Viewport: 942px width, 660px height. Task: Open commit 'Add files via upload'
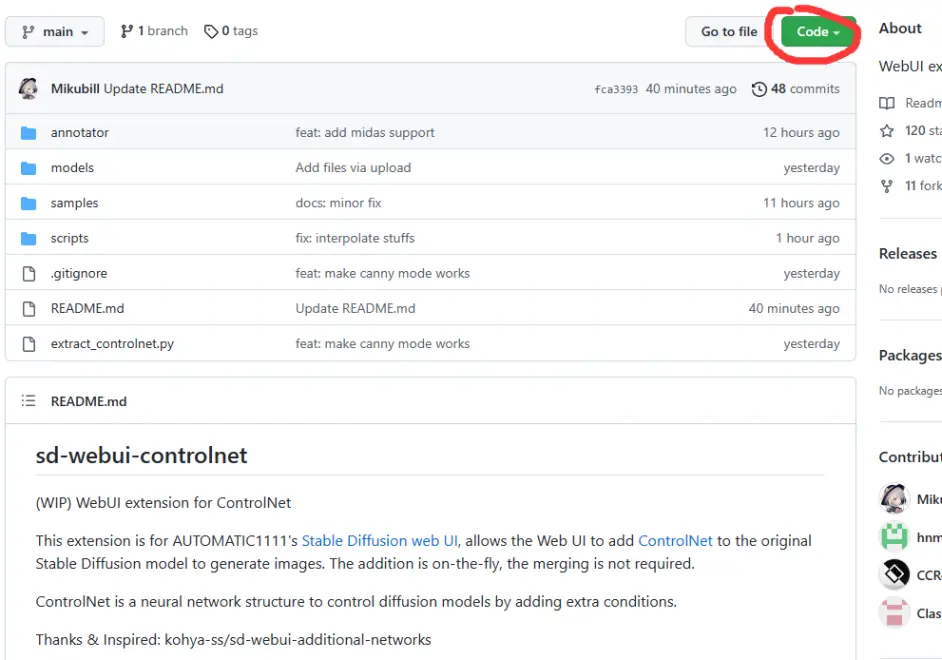[353, 168]
